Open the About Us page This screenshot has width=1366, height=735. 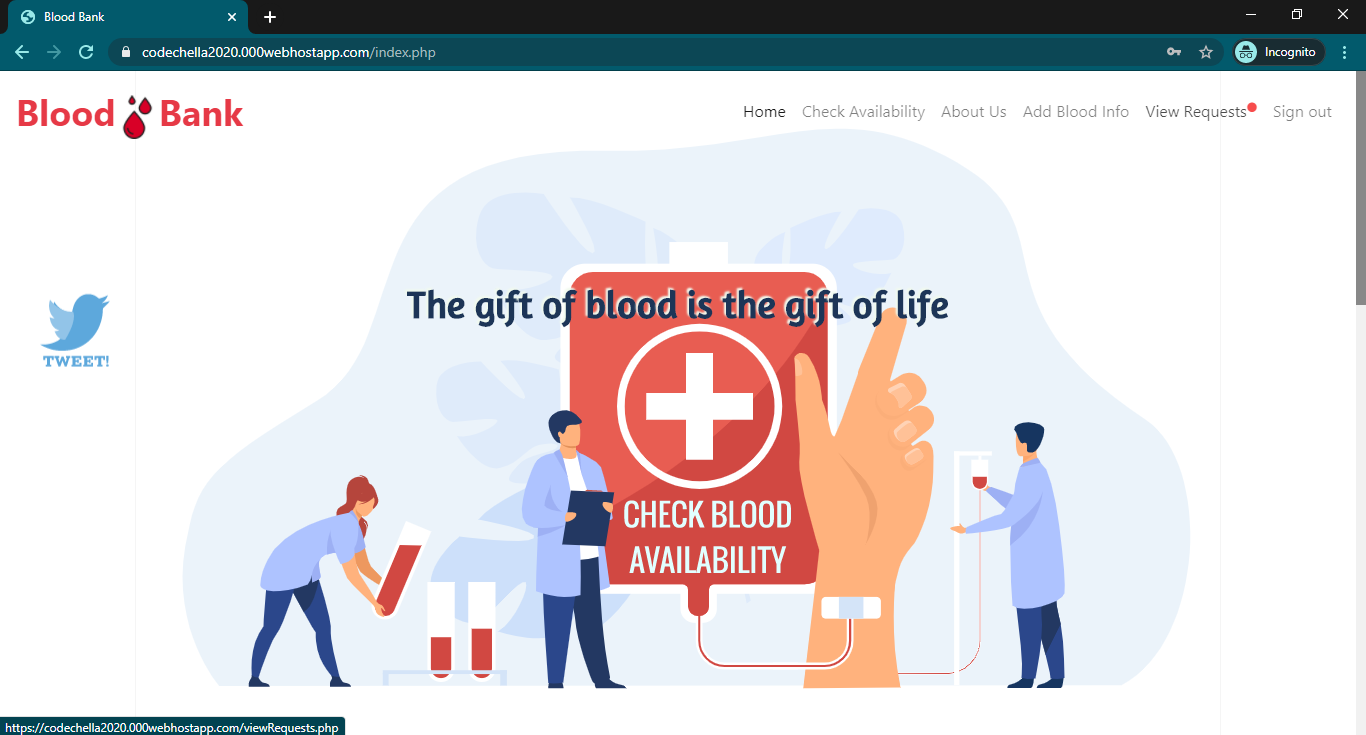974,112
